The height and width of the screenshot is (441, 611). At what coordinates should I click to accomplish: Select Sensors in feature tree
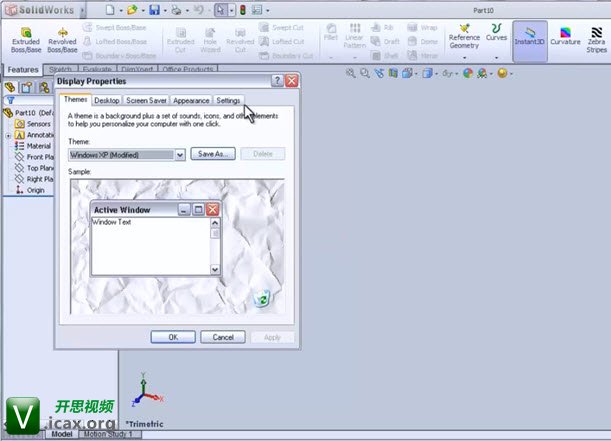tap(33, 124)
